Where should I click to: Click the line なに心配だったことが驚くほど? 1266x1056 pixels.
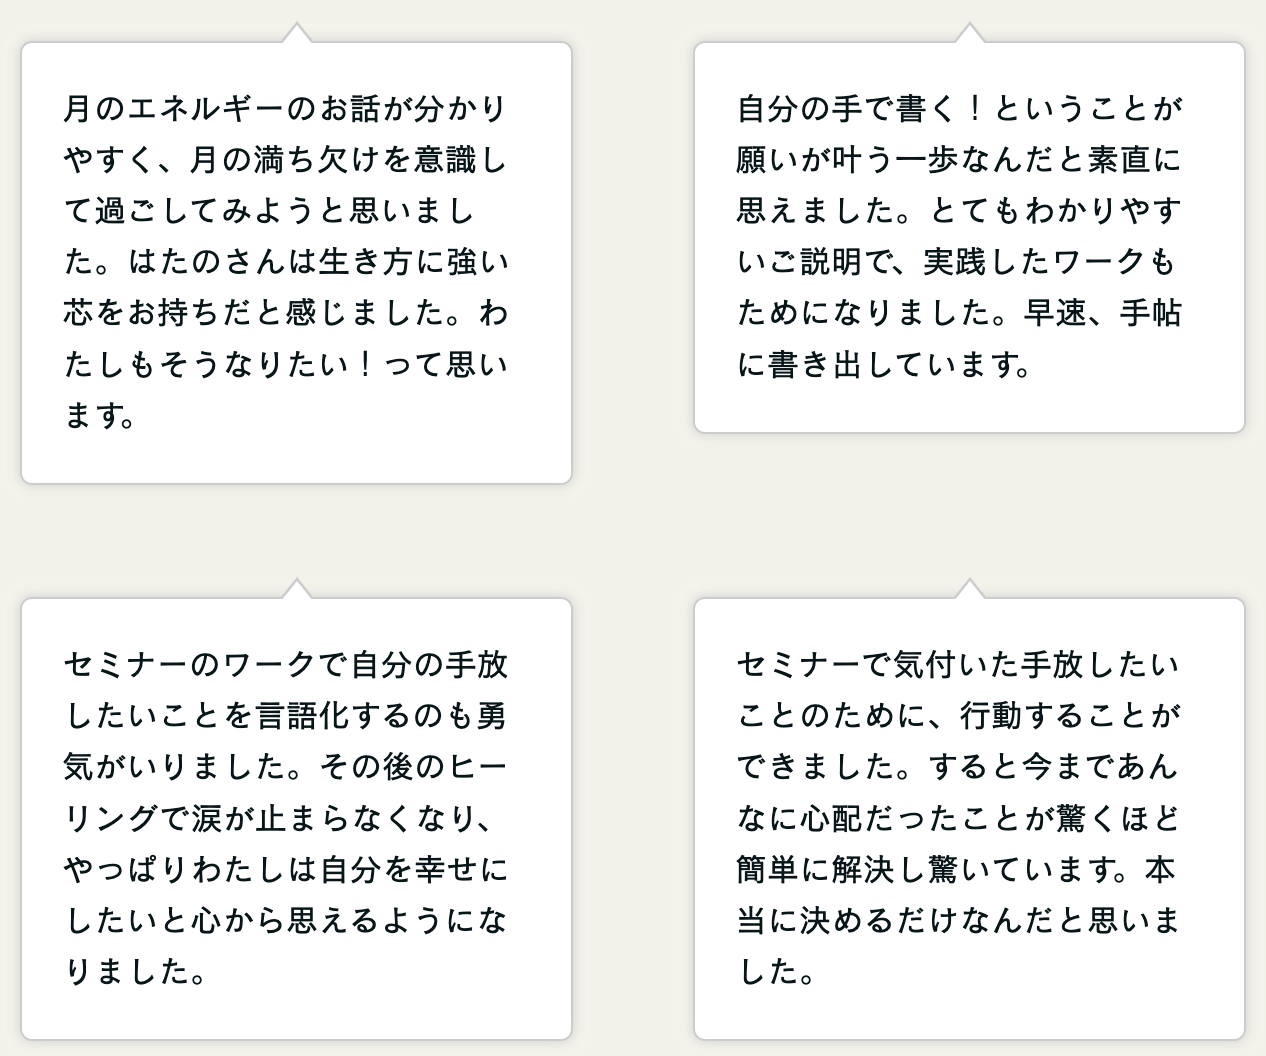[959, 819]
